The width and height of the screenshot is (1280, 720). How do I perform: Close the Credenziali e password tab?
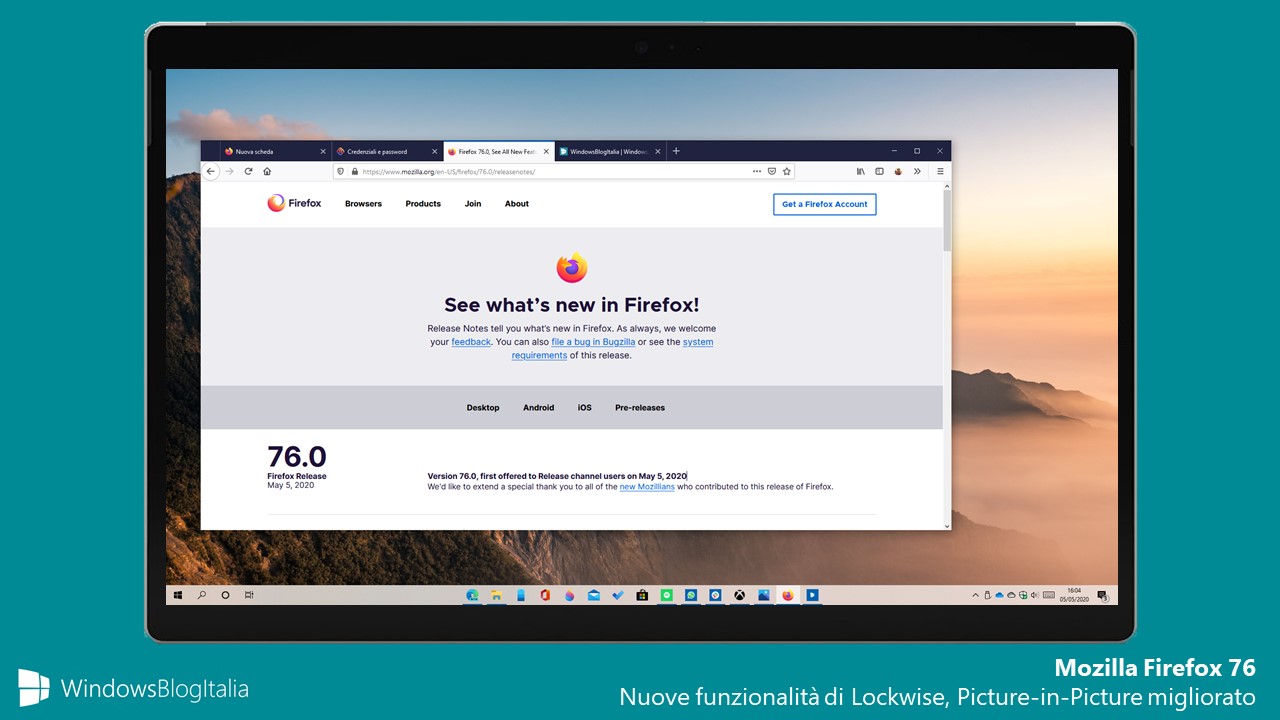coord(435,152)
